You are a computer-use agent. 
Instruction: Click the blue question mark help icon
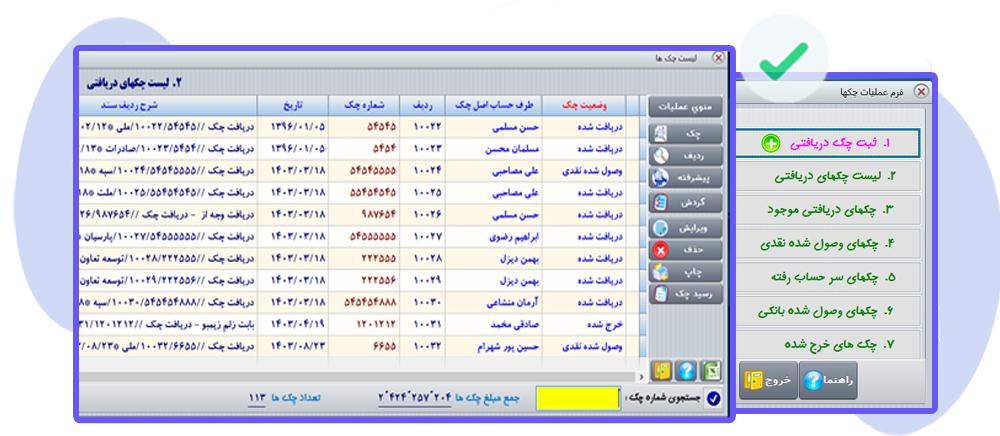click(x=685, y=369)
